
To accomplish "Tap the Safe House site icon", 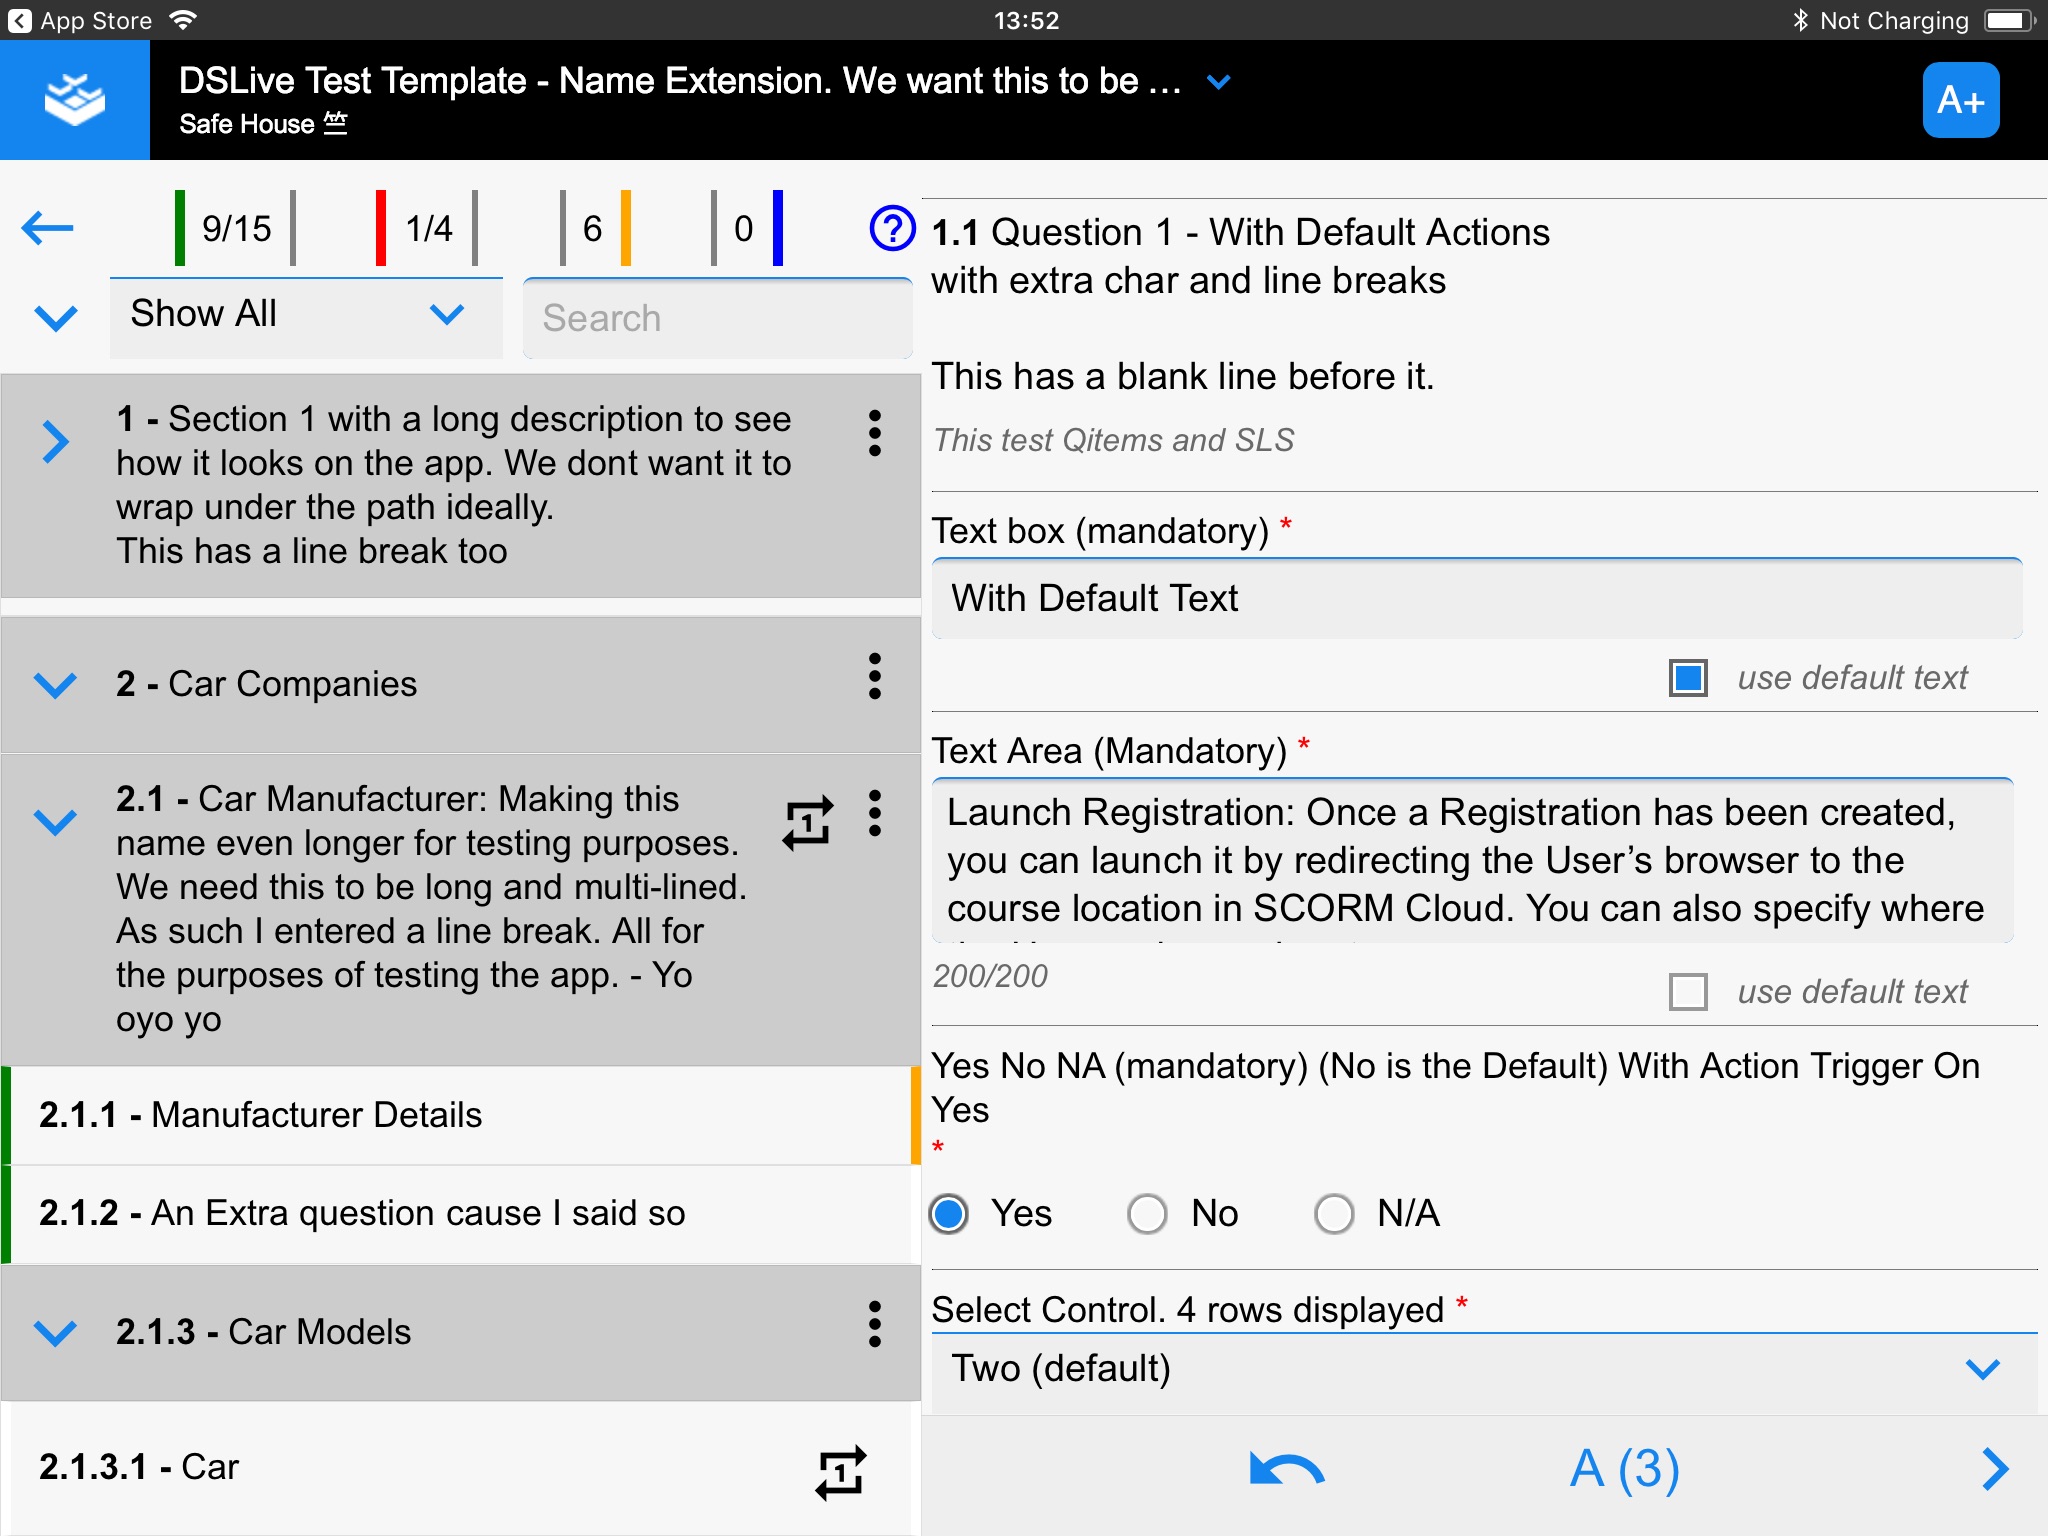I will click(336, 123).
